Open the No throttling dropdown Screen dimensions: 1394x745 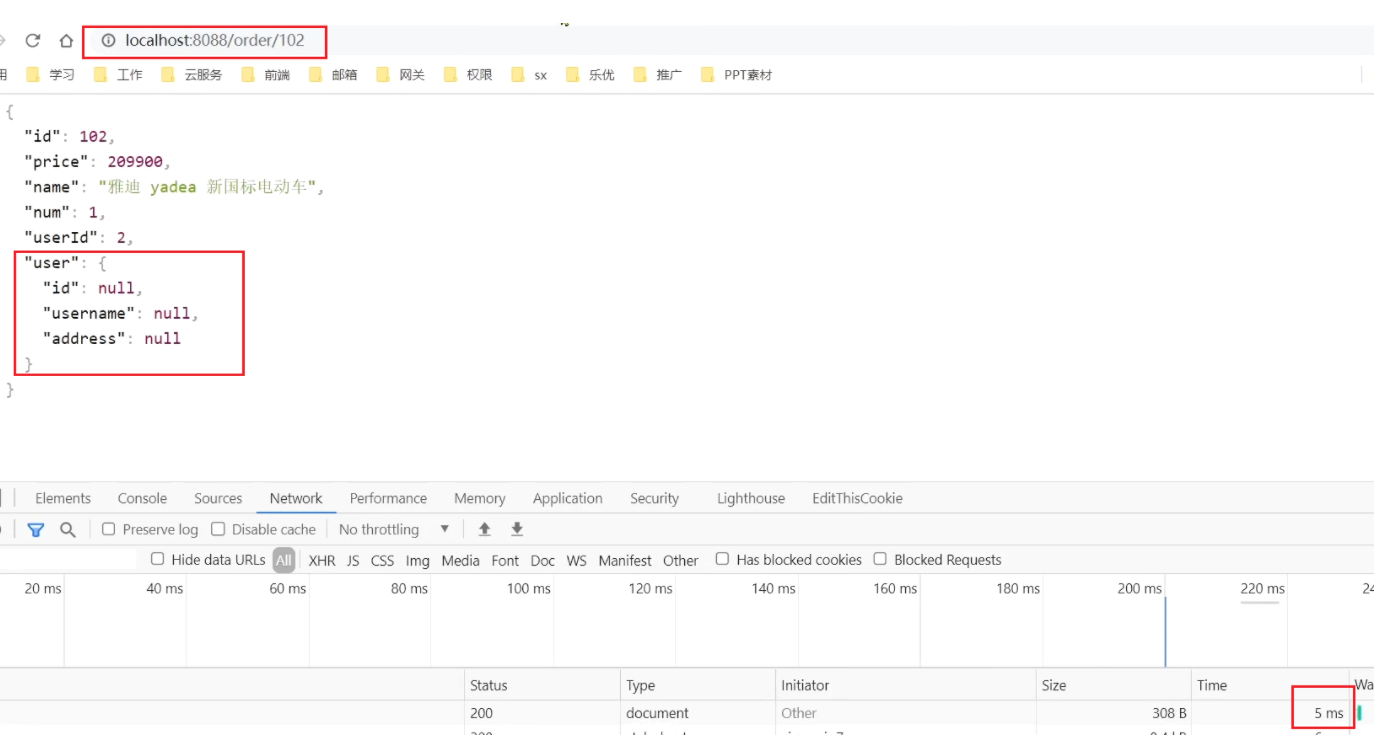coord(394,529)
